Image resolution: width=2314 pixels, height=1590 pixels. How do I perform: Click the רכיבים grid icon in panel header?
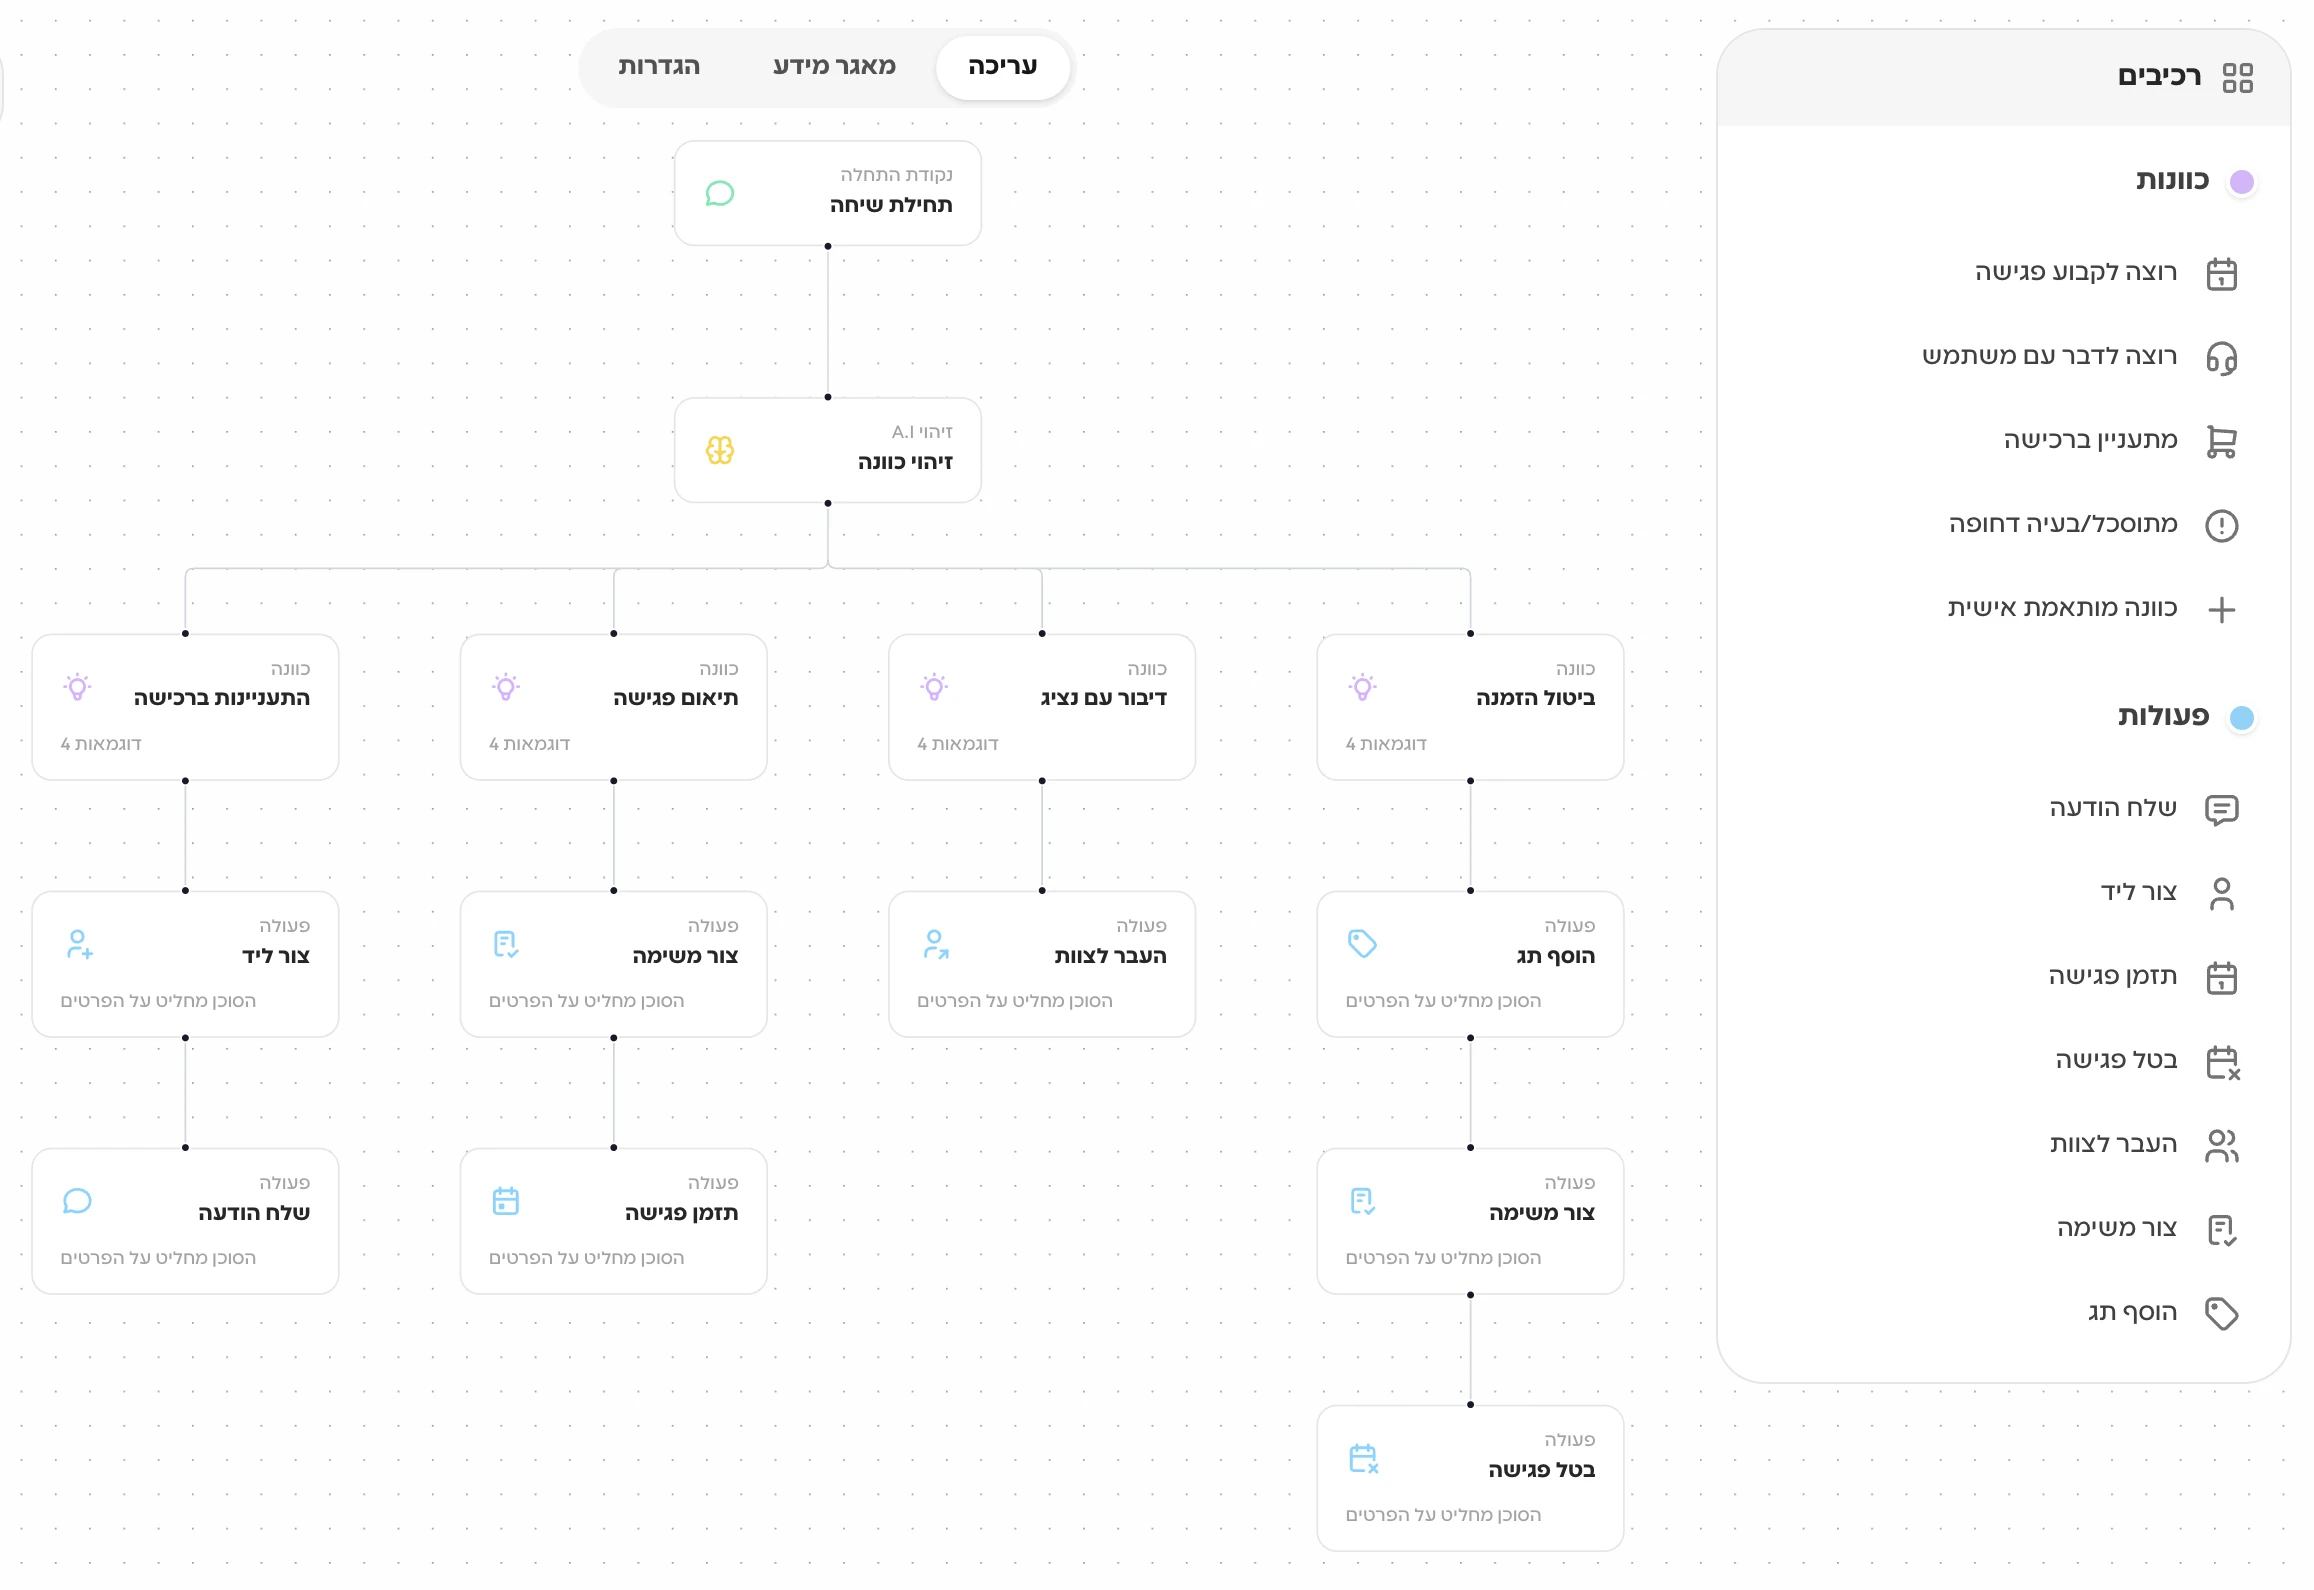[x=2237, y=77]
